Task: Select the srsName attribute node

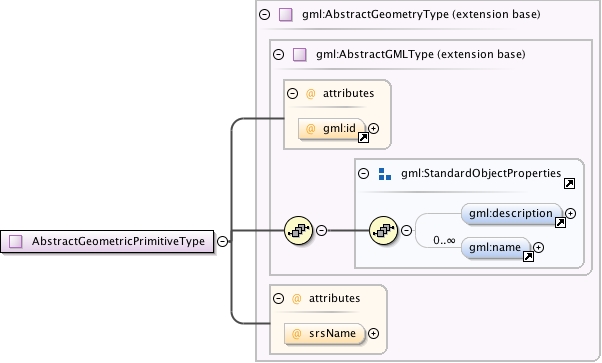Action: (325, 333)
